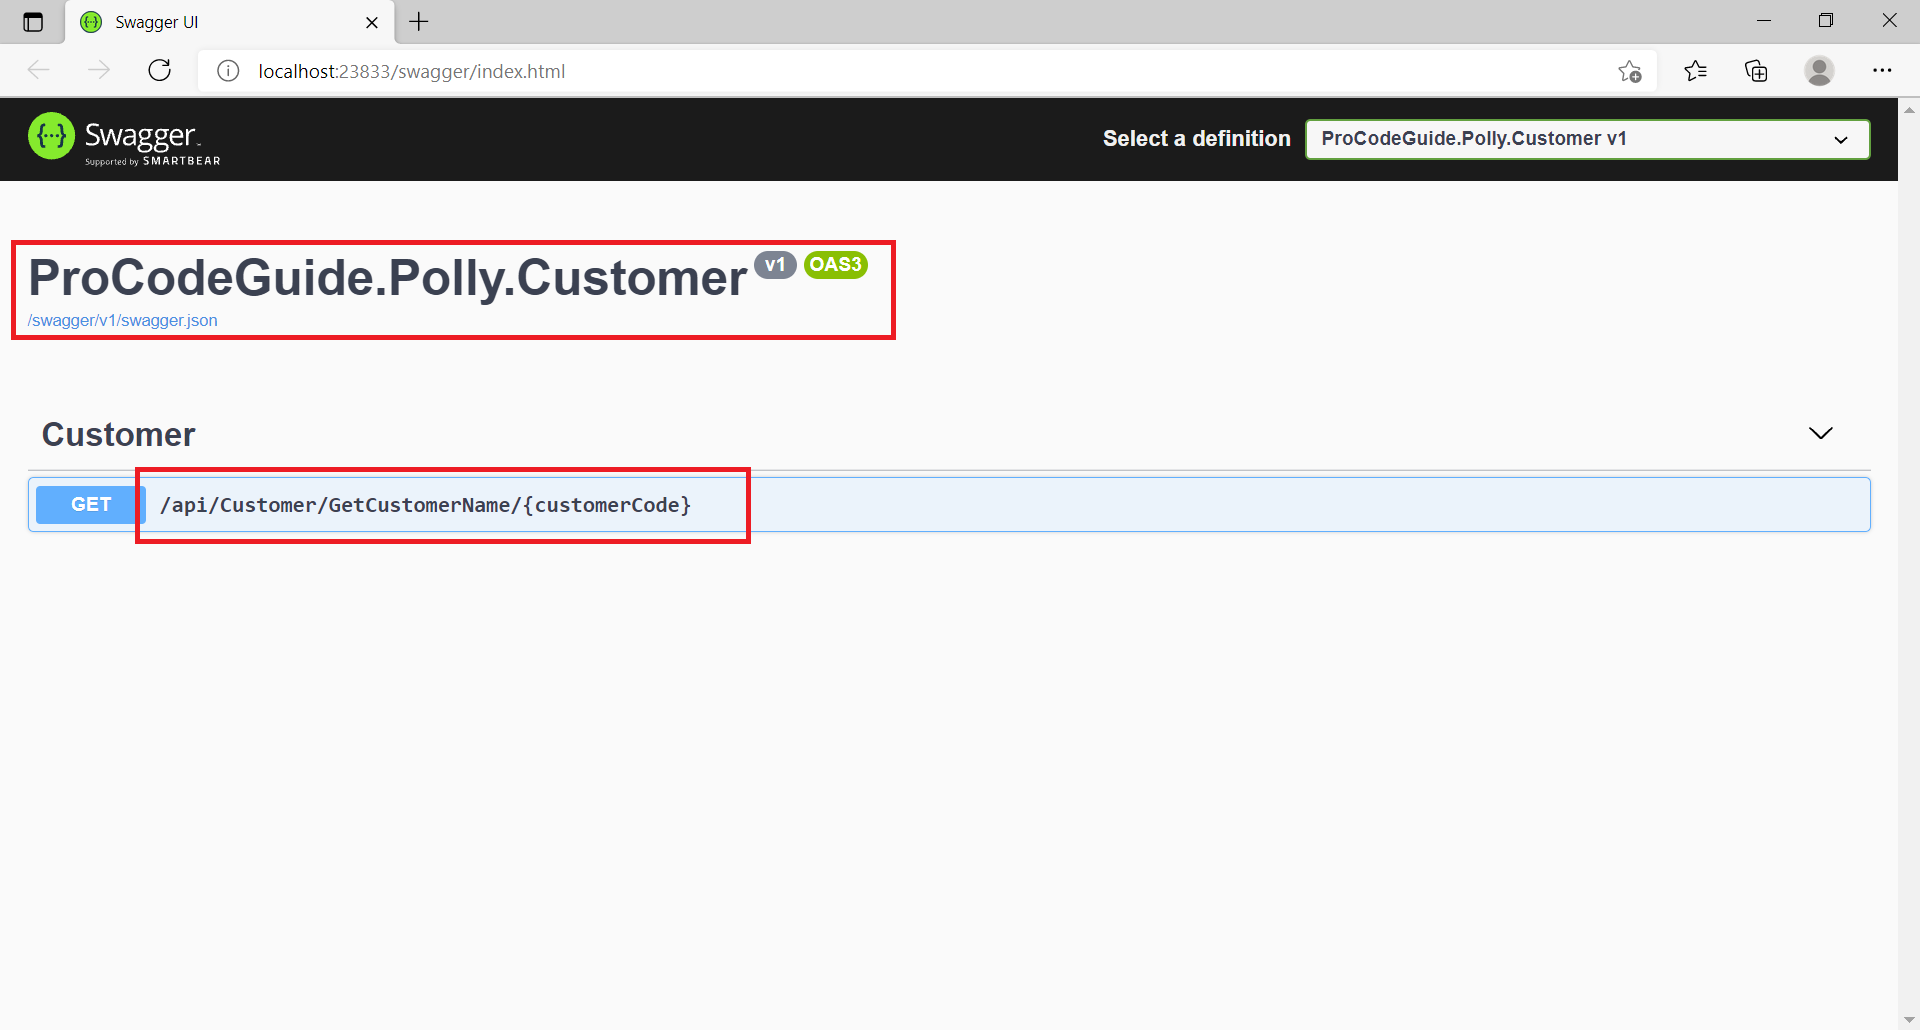
Task: Collapse the Customer section with its chevron
Action: point(1820,433)
